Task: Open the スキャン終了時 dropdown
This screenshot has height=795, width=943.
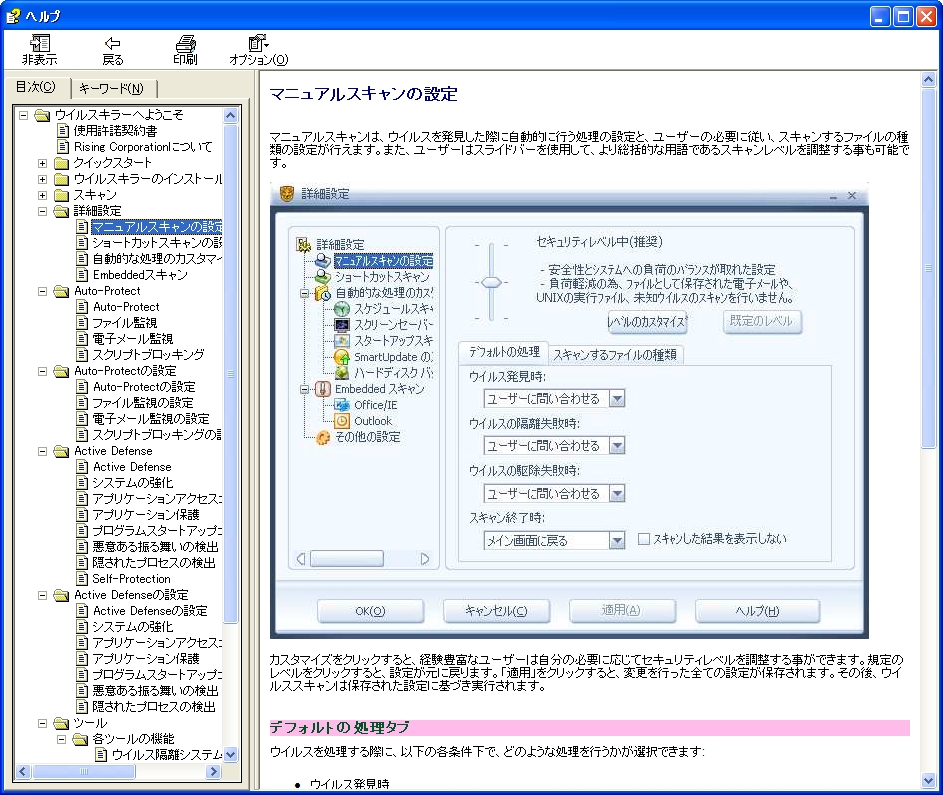Action: [617, 541]
